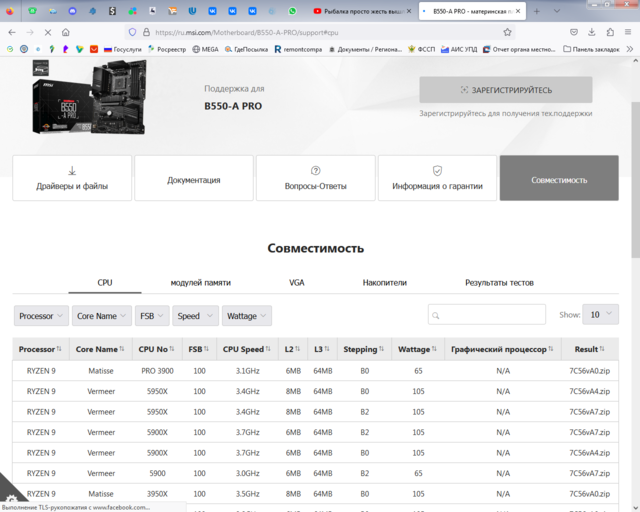
Task: Click the Госуслуги bookmark
Action: point(120,48)
